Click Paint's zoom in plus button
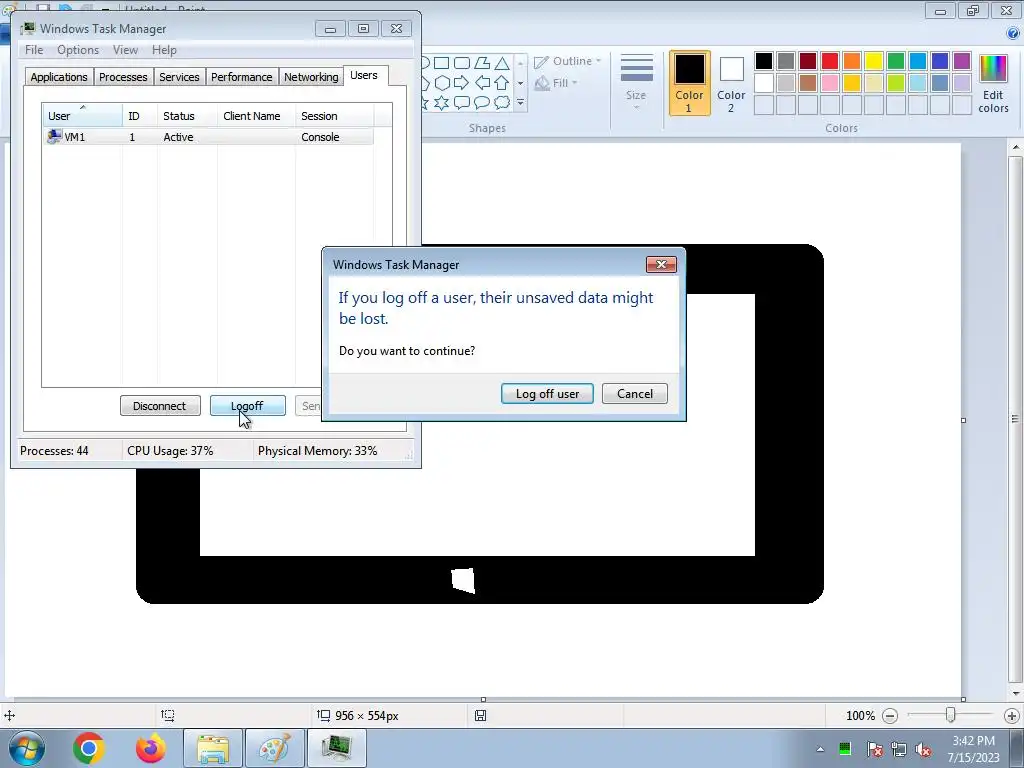Screen dimensions: 1024x768 click(1012, 716)
